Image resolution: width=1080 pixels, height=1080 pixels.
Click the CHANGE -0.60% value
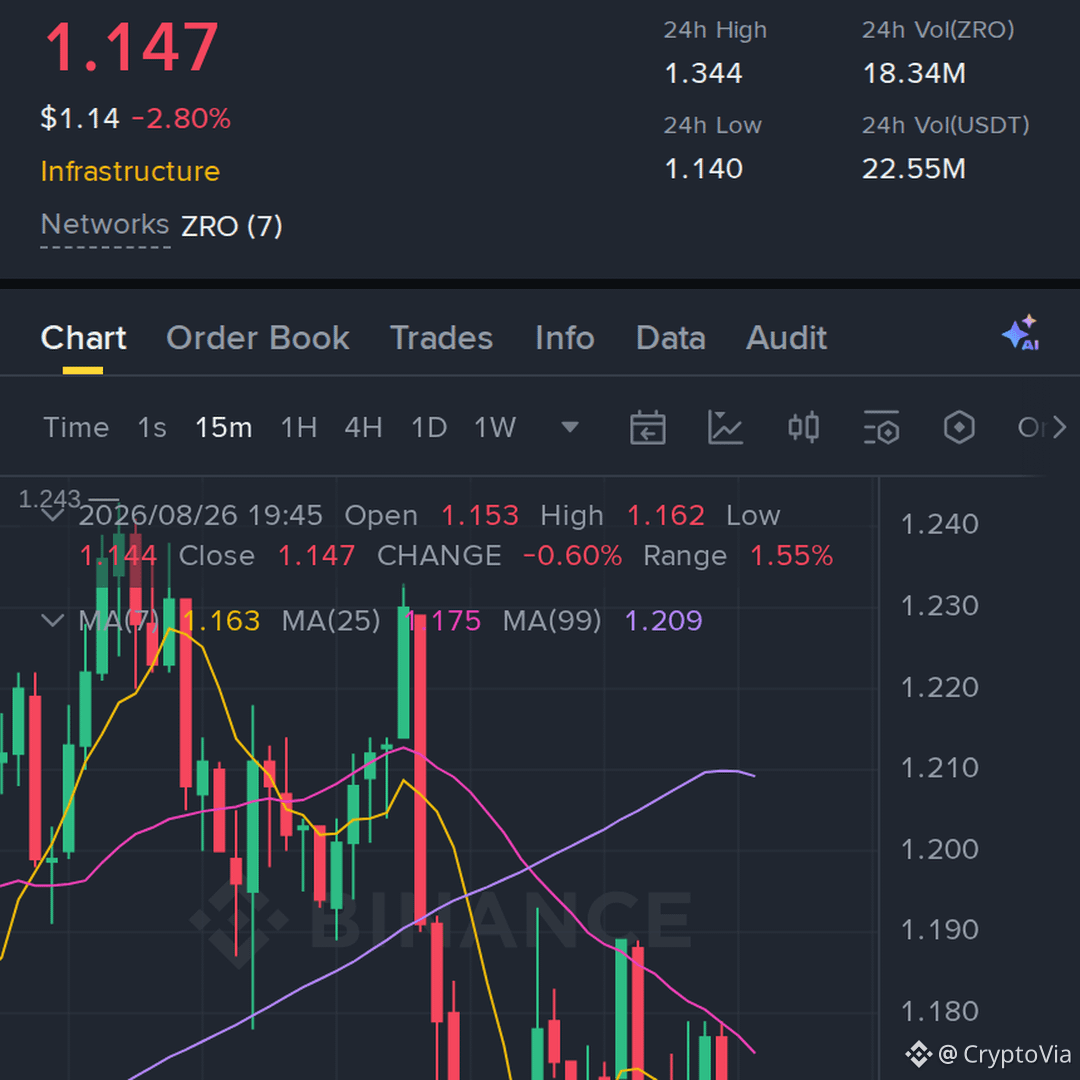572,556
